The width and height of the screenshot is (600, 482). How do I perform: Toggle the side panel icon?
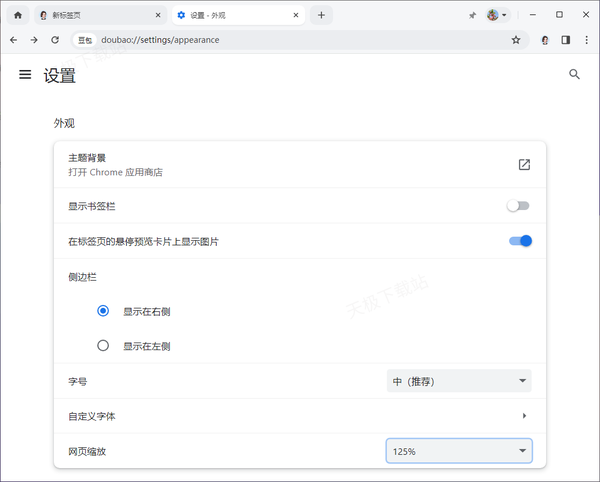pyautogui.click(x=566, y=40)
